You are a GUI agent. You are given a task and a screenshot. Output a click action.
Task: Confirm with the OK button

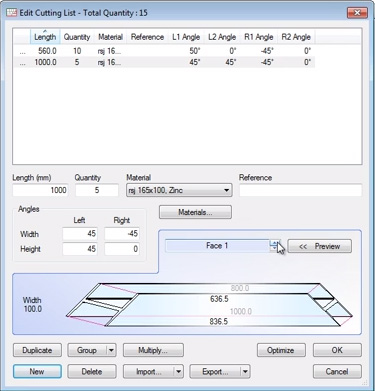(x=337, y=350)
